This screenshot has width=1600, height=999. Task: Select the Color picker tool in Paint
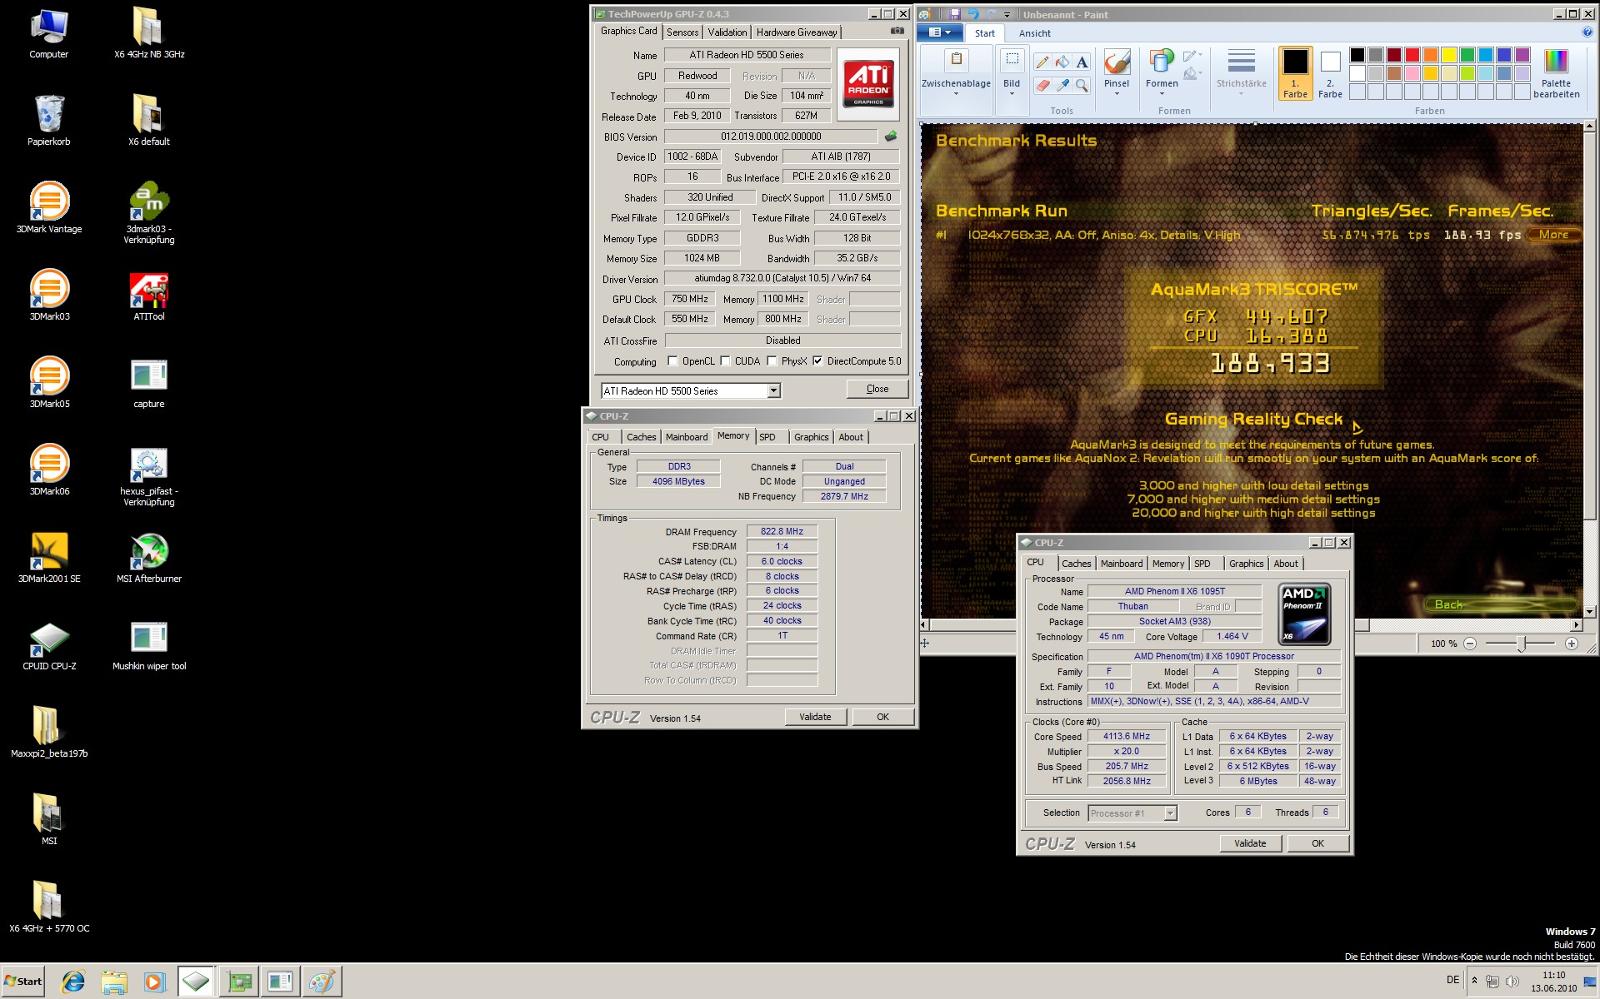(1062, 86)
